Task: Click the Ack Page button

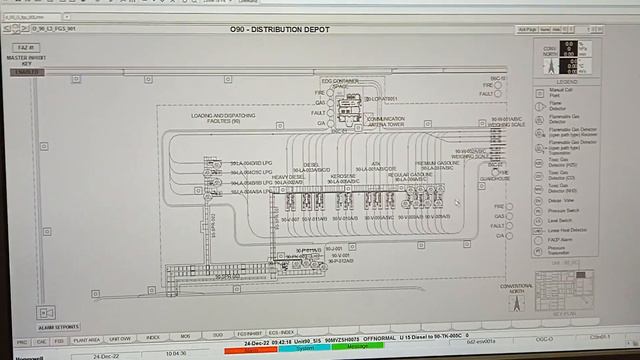Action: [527, 30]
